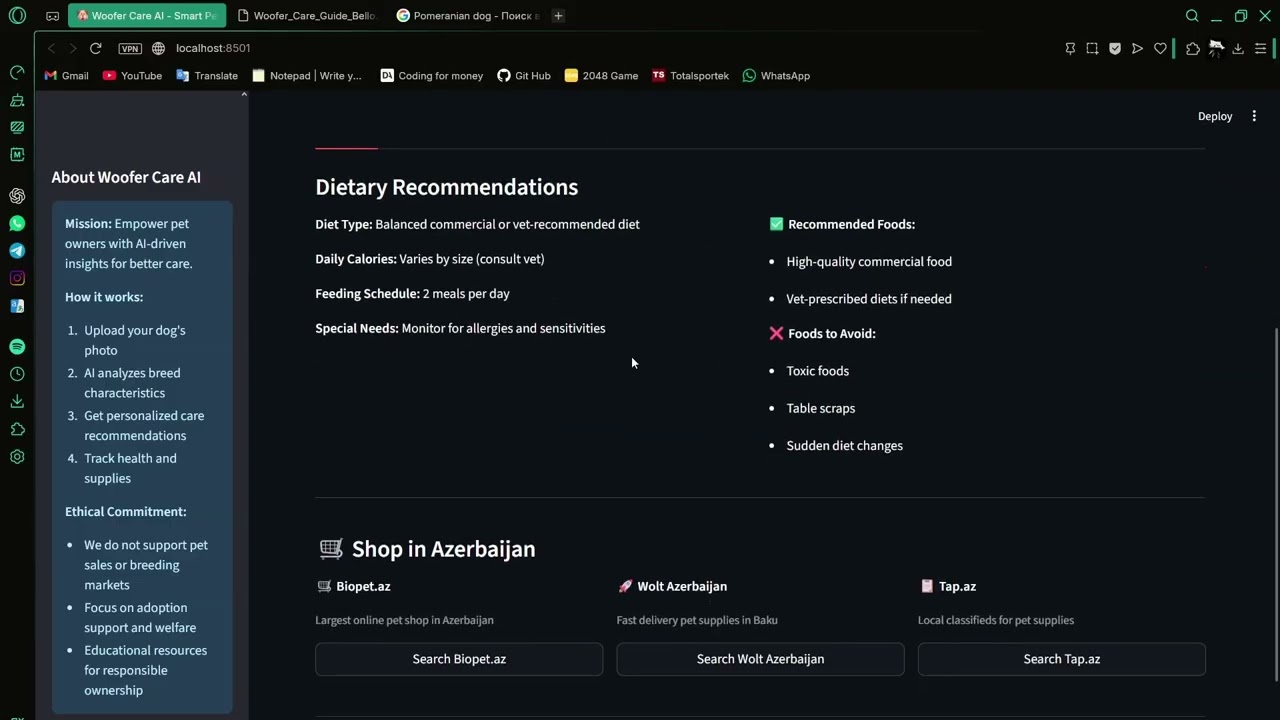Click the Search Biopet.az button
This screenshot has height=720, width=1280.
459,659
